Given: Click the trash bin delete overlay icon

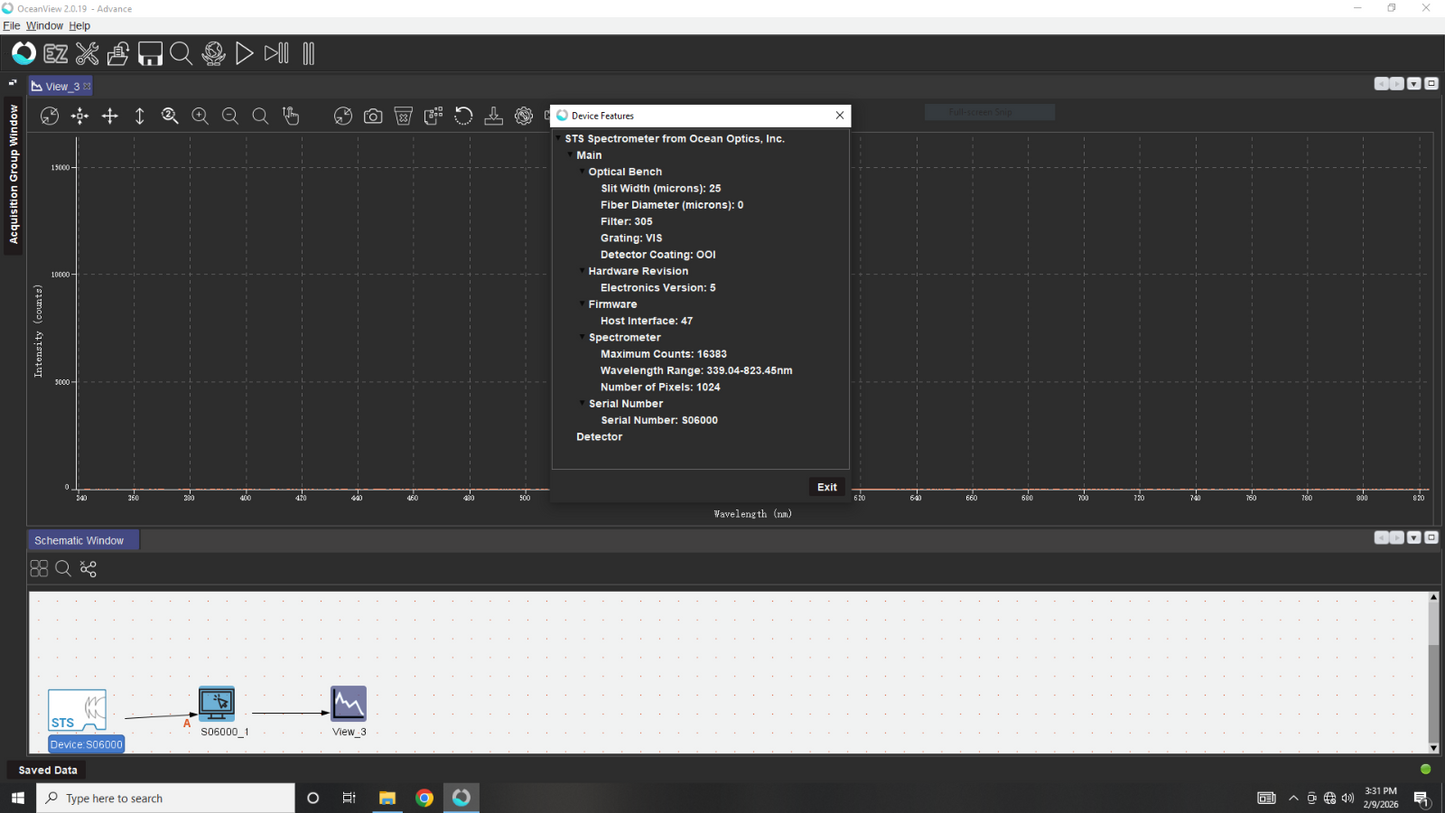Looking at the screenshot, I should click(x=403, y=116).
